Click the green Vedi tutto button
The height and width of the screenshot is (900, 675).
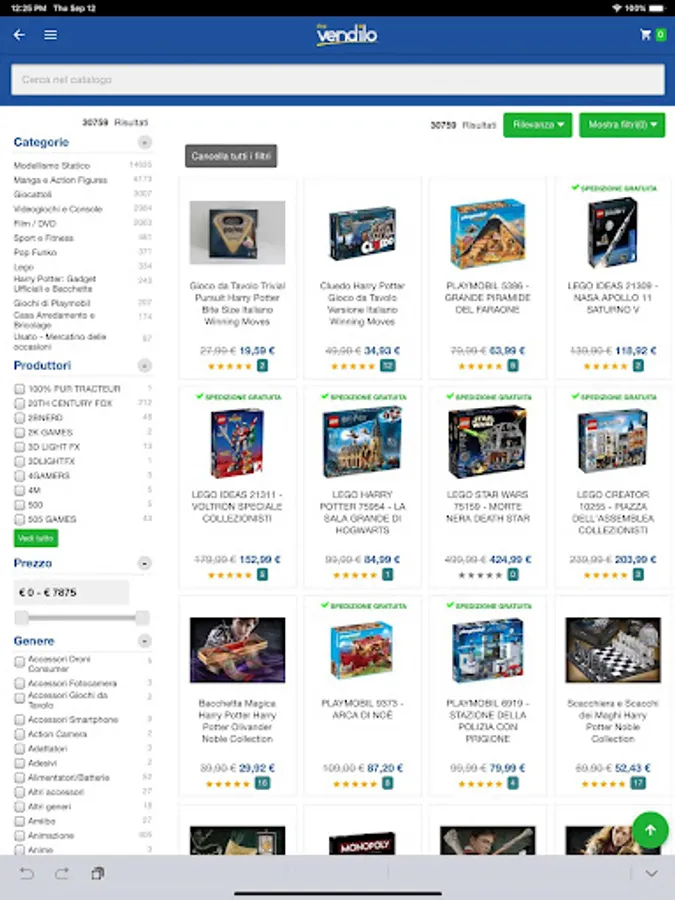coord(36,538)
